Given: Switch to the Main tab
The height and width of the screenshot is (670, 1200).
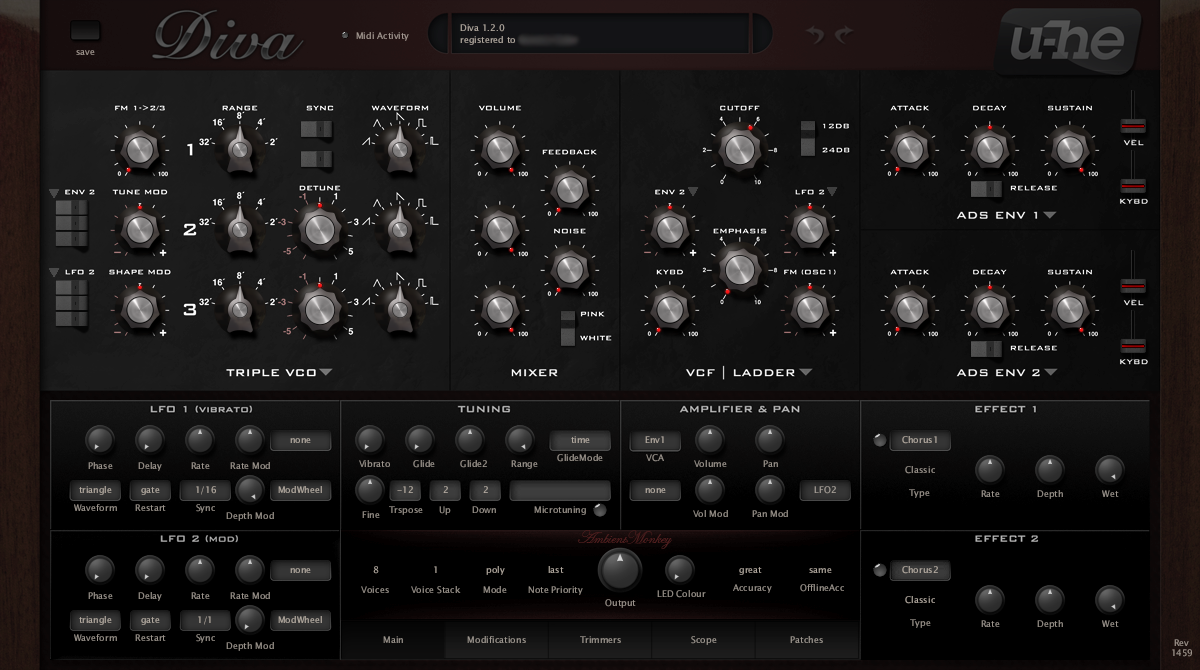Looking at the screenshot, I should pyautogui.click(x=393, y=640).
